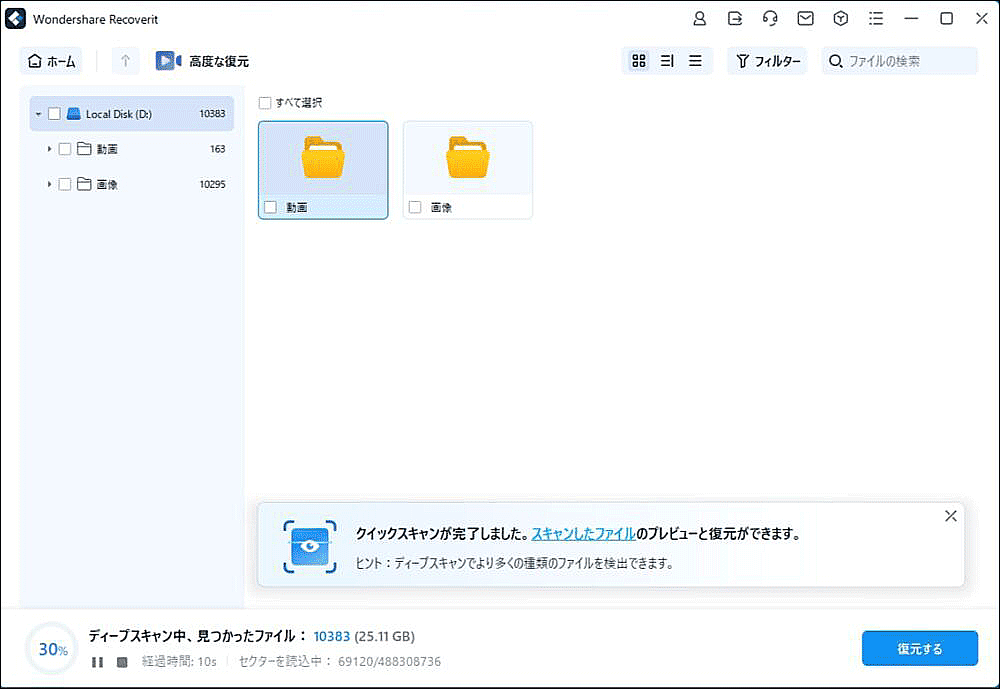Select the Local Disk (D:) checkbox
1000x689 pixels.
tap(54, 114)
